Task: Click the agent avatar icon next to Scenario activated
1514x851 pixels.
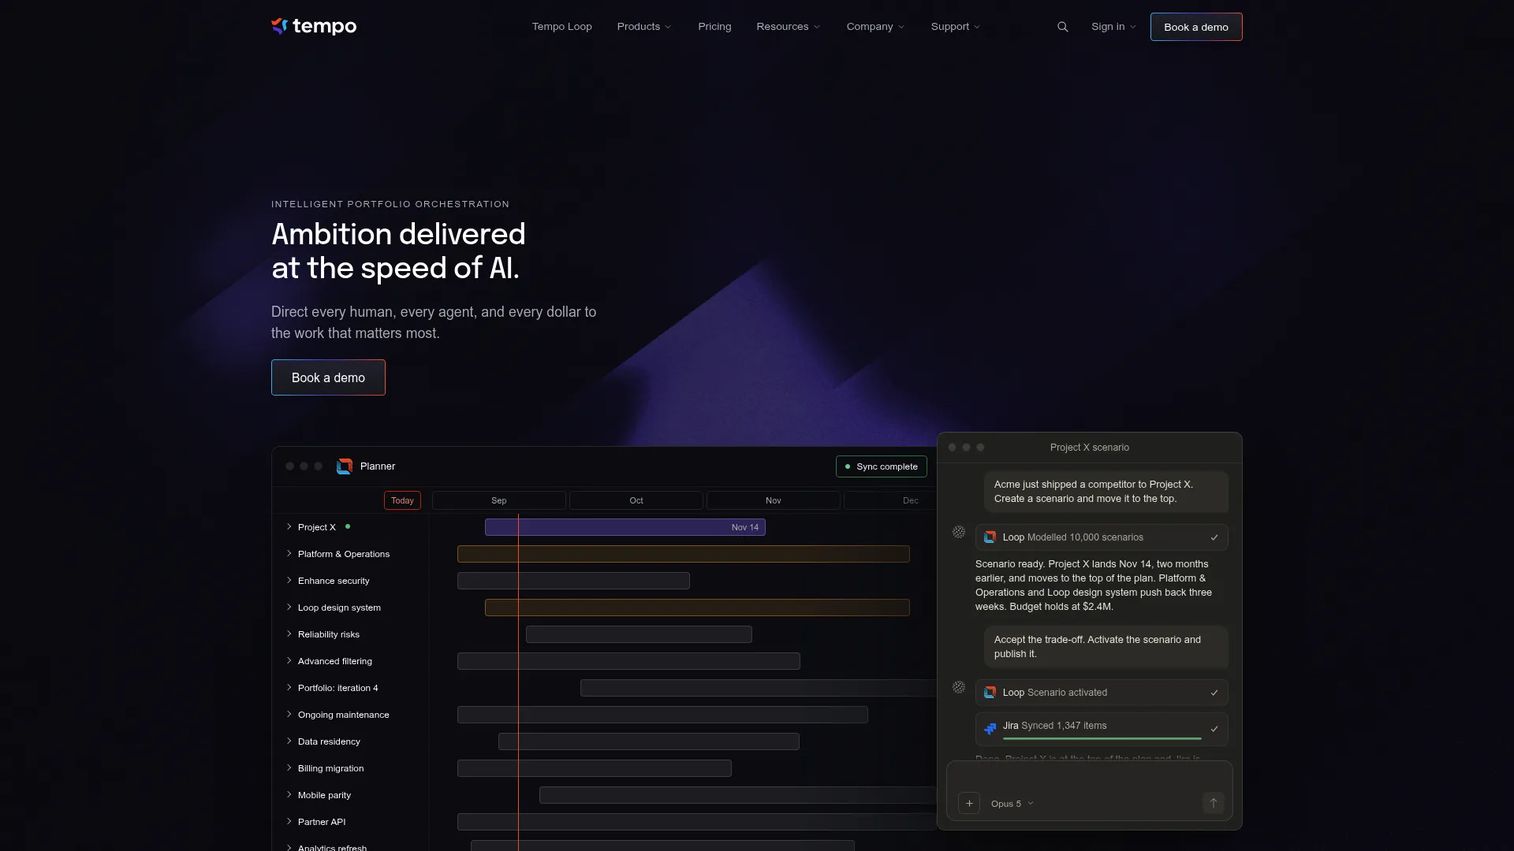Action: 959,687
